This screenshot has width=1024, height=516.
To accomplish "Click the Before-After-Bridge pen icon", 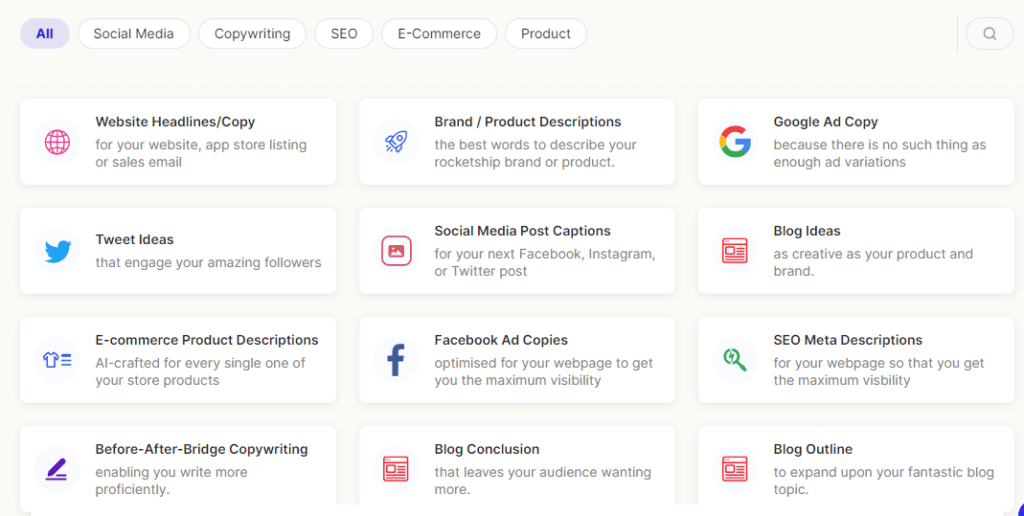I will click(x=57, y=468).
